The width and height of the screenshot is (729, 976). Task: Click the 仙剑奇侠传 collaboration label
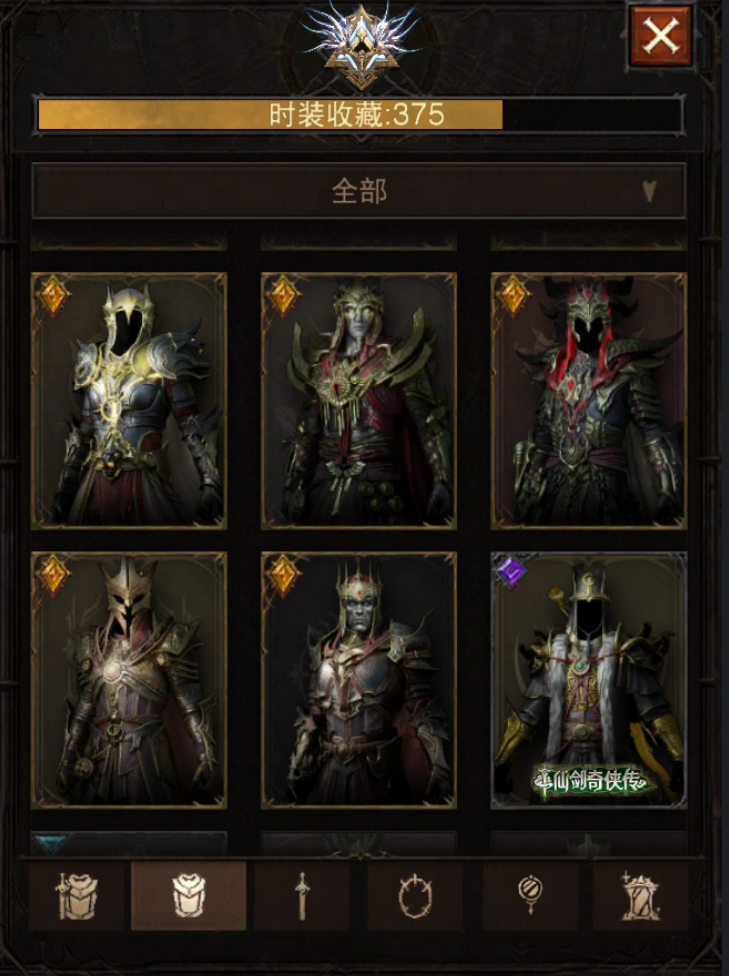pos(591,781)
